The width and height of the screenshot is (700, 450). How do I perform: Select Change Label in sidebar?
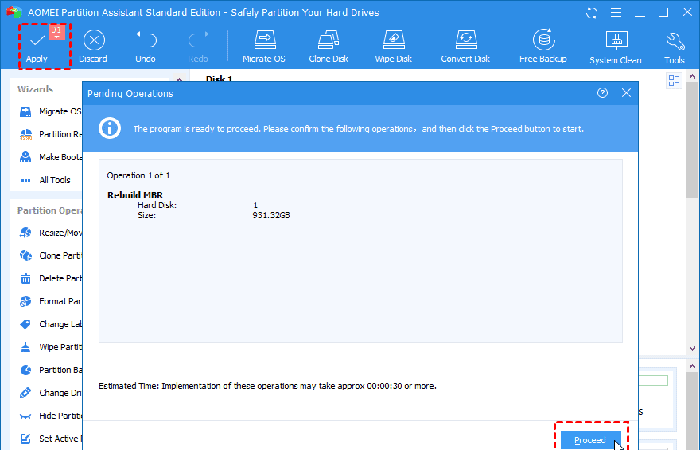(x=50, y=324)
